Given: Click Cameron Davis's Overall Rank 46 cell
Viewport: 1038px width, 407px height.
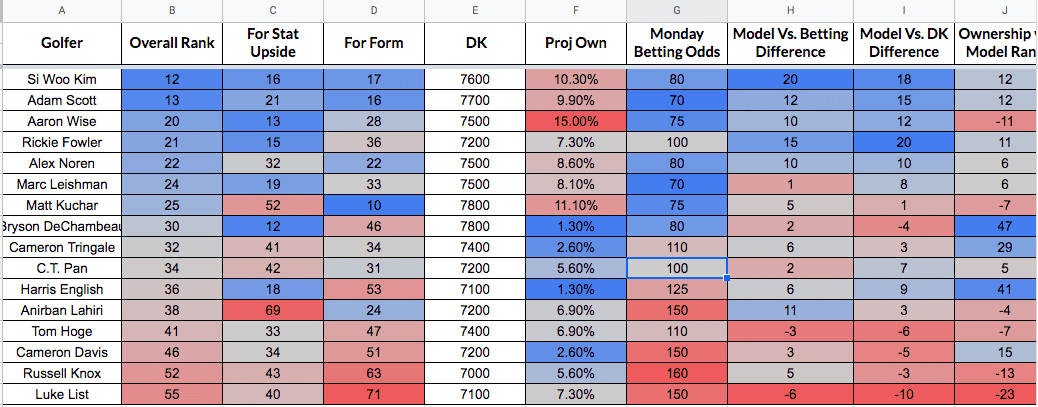Looking at the screenshot, I should [172, 352].
